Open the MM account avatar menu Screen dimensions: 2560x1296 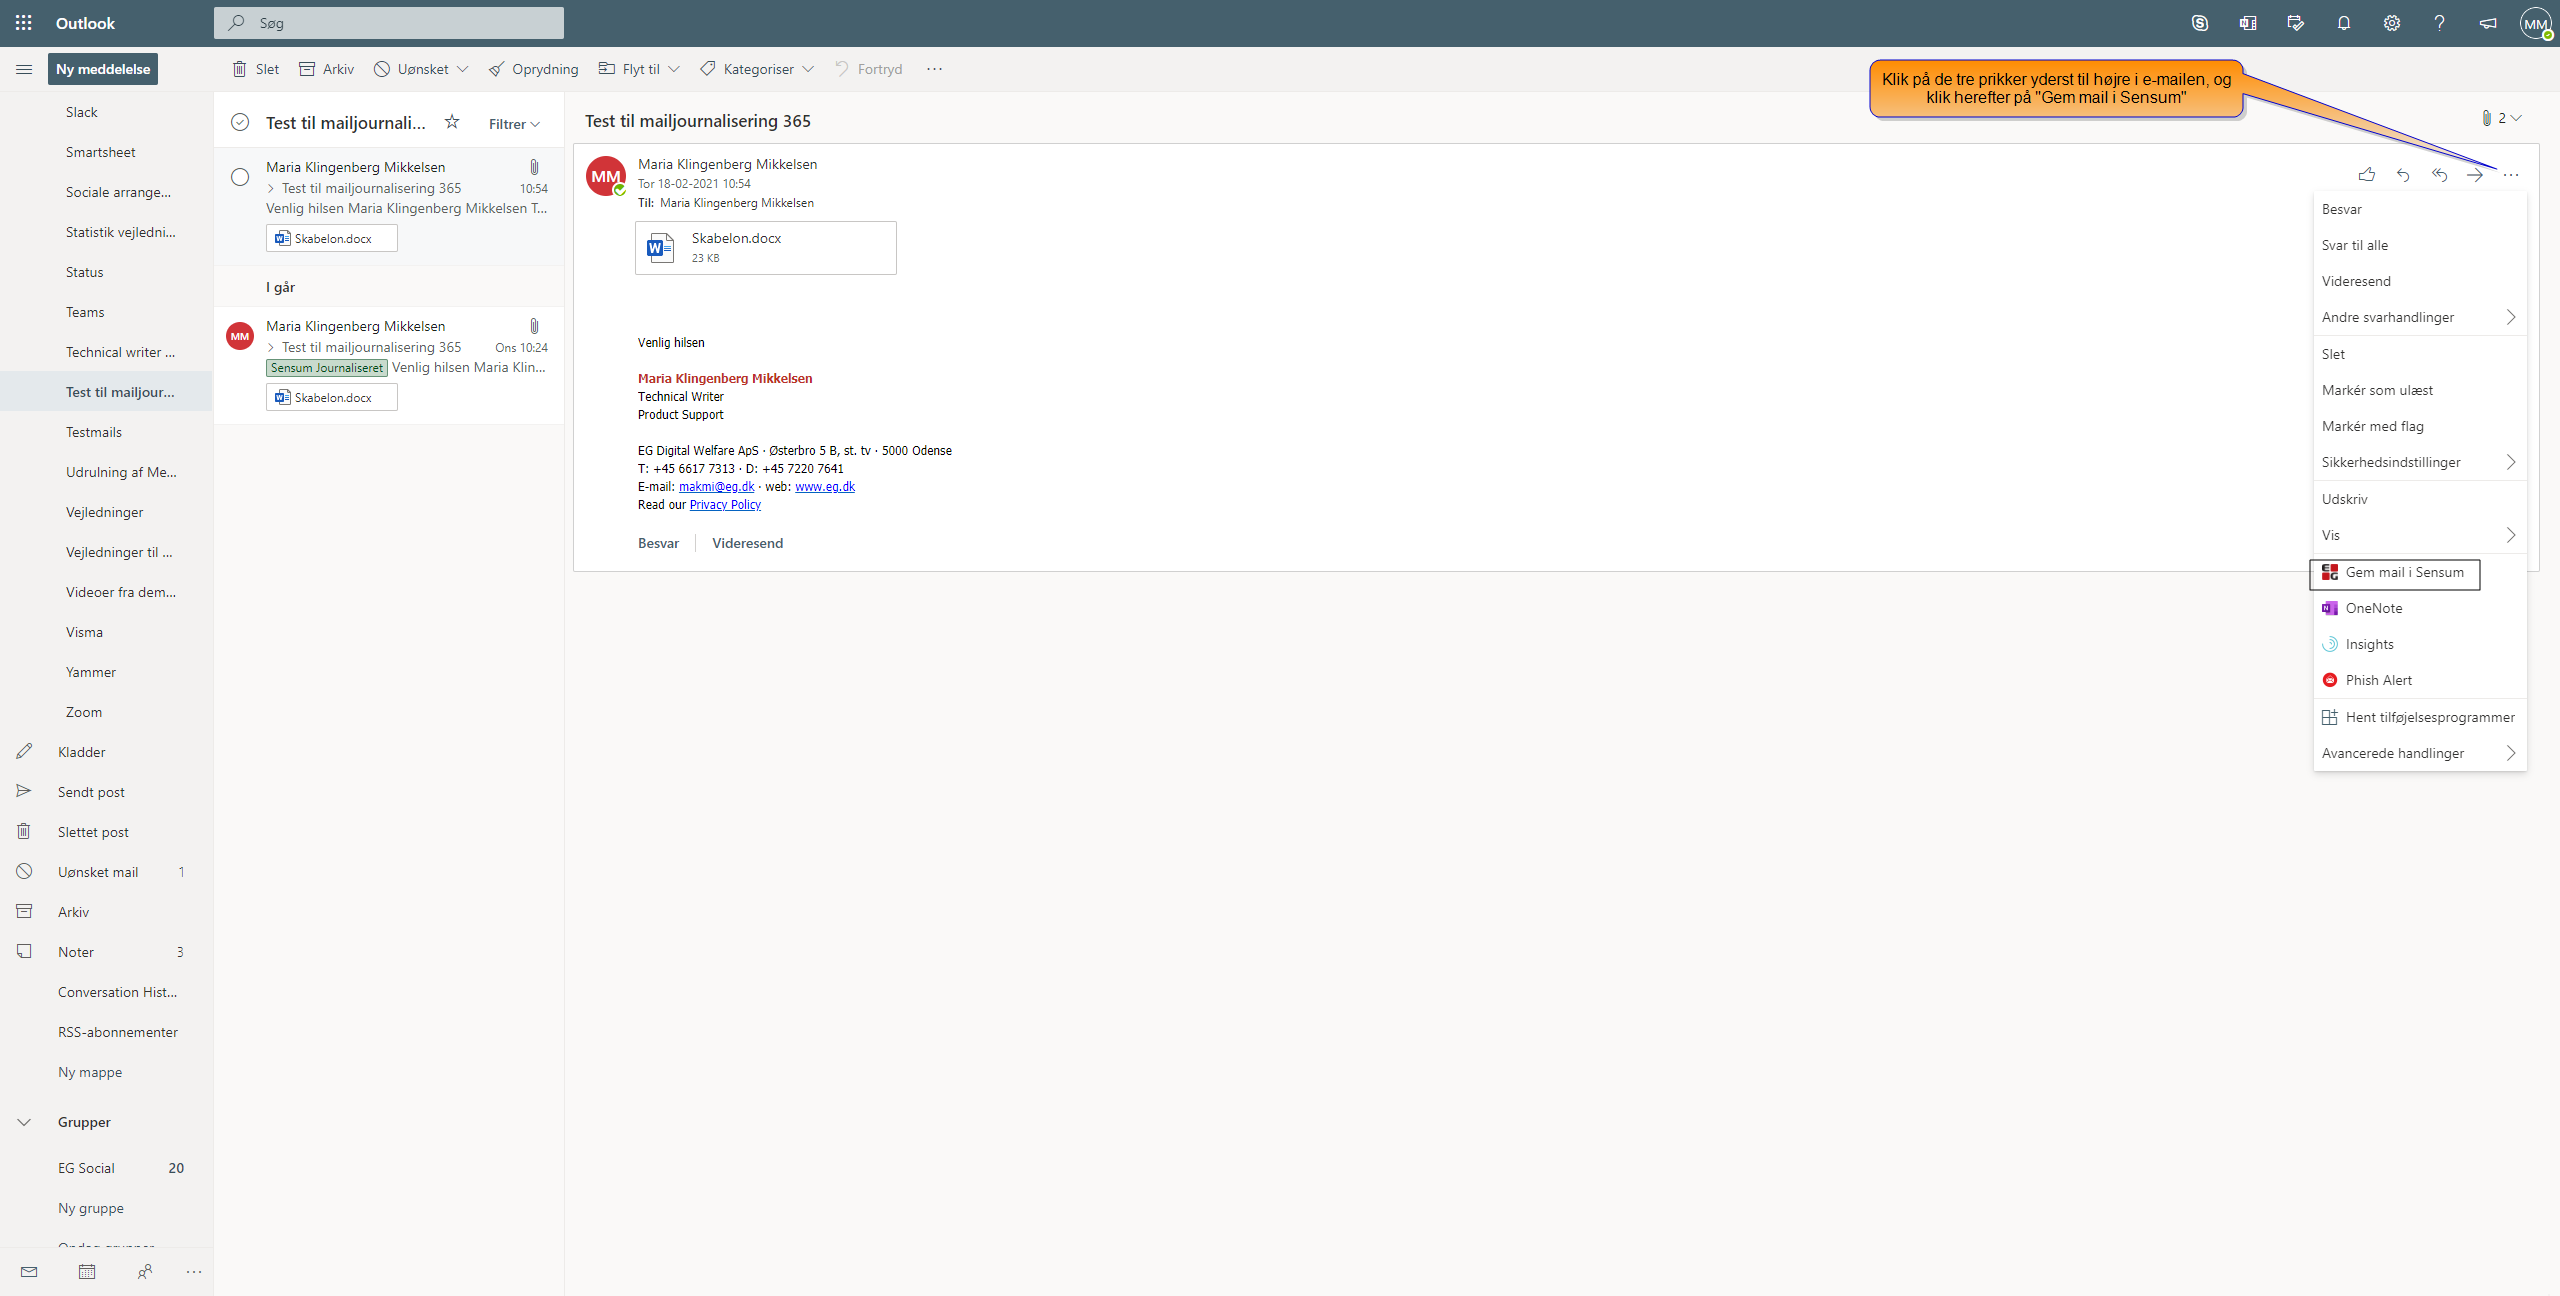2536,23
